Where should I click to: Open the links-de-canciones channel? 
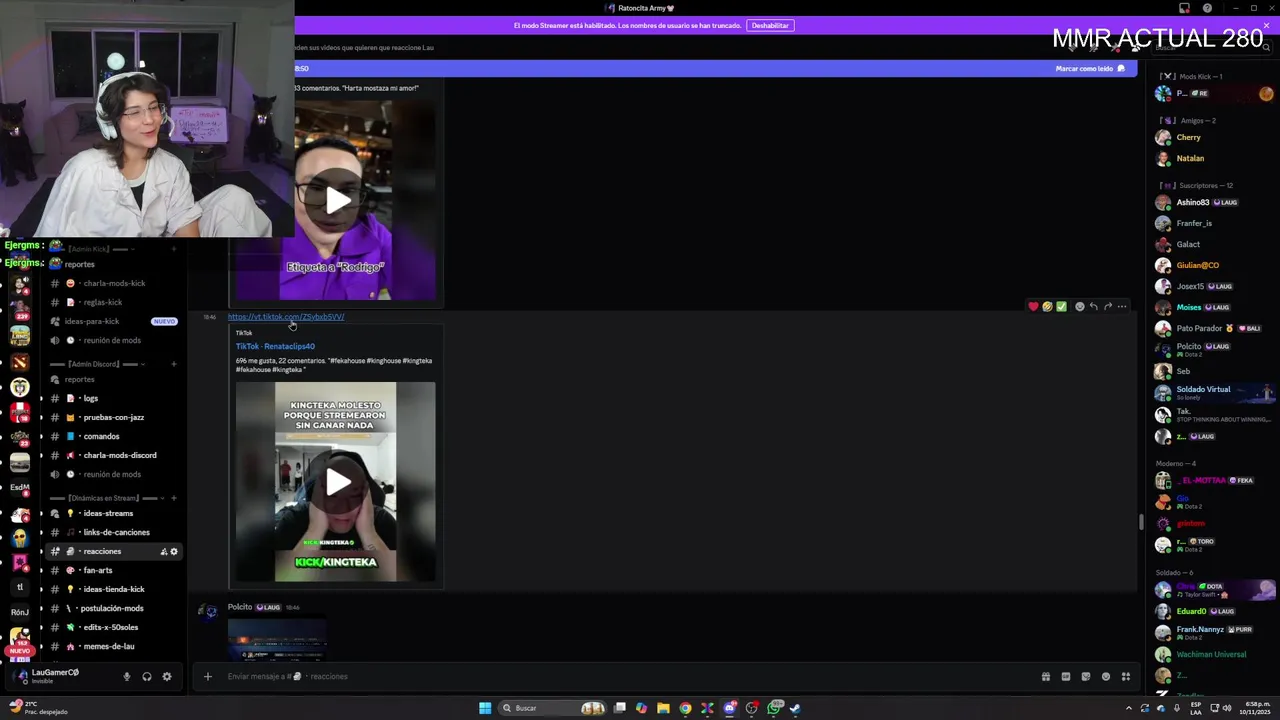(114, 532)
